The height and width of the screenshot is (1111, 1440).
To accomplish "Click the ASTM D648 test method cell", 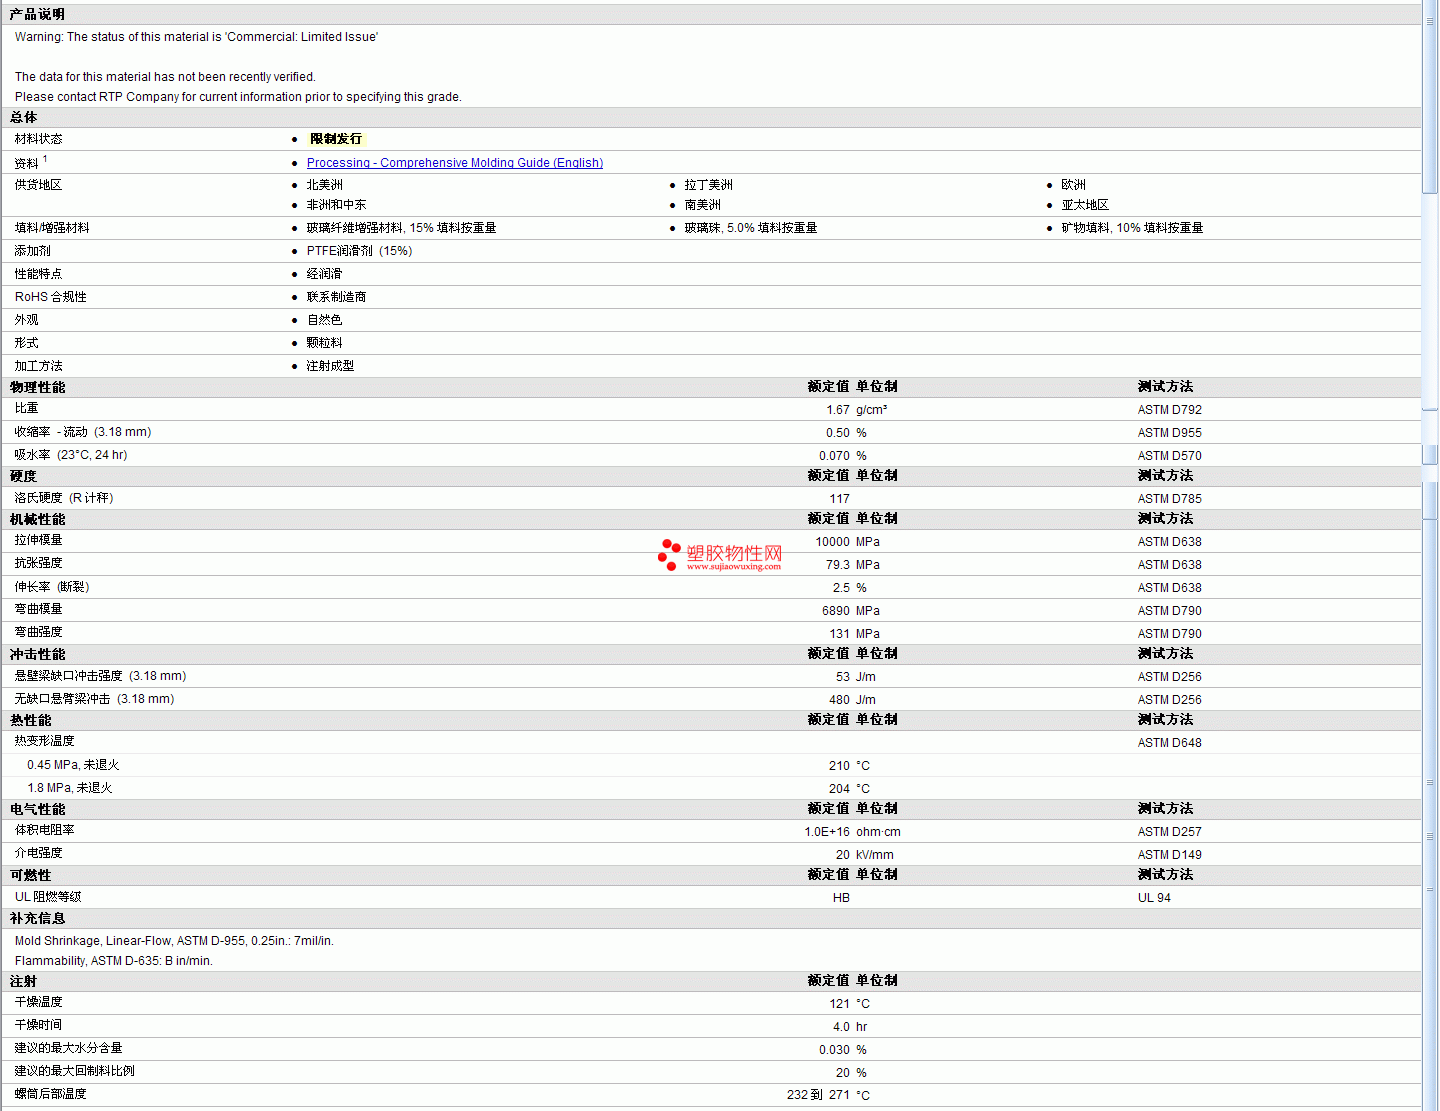I will 1169,743.
